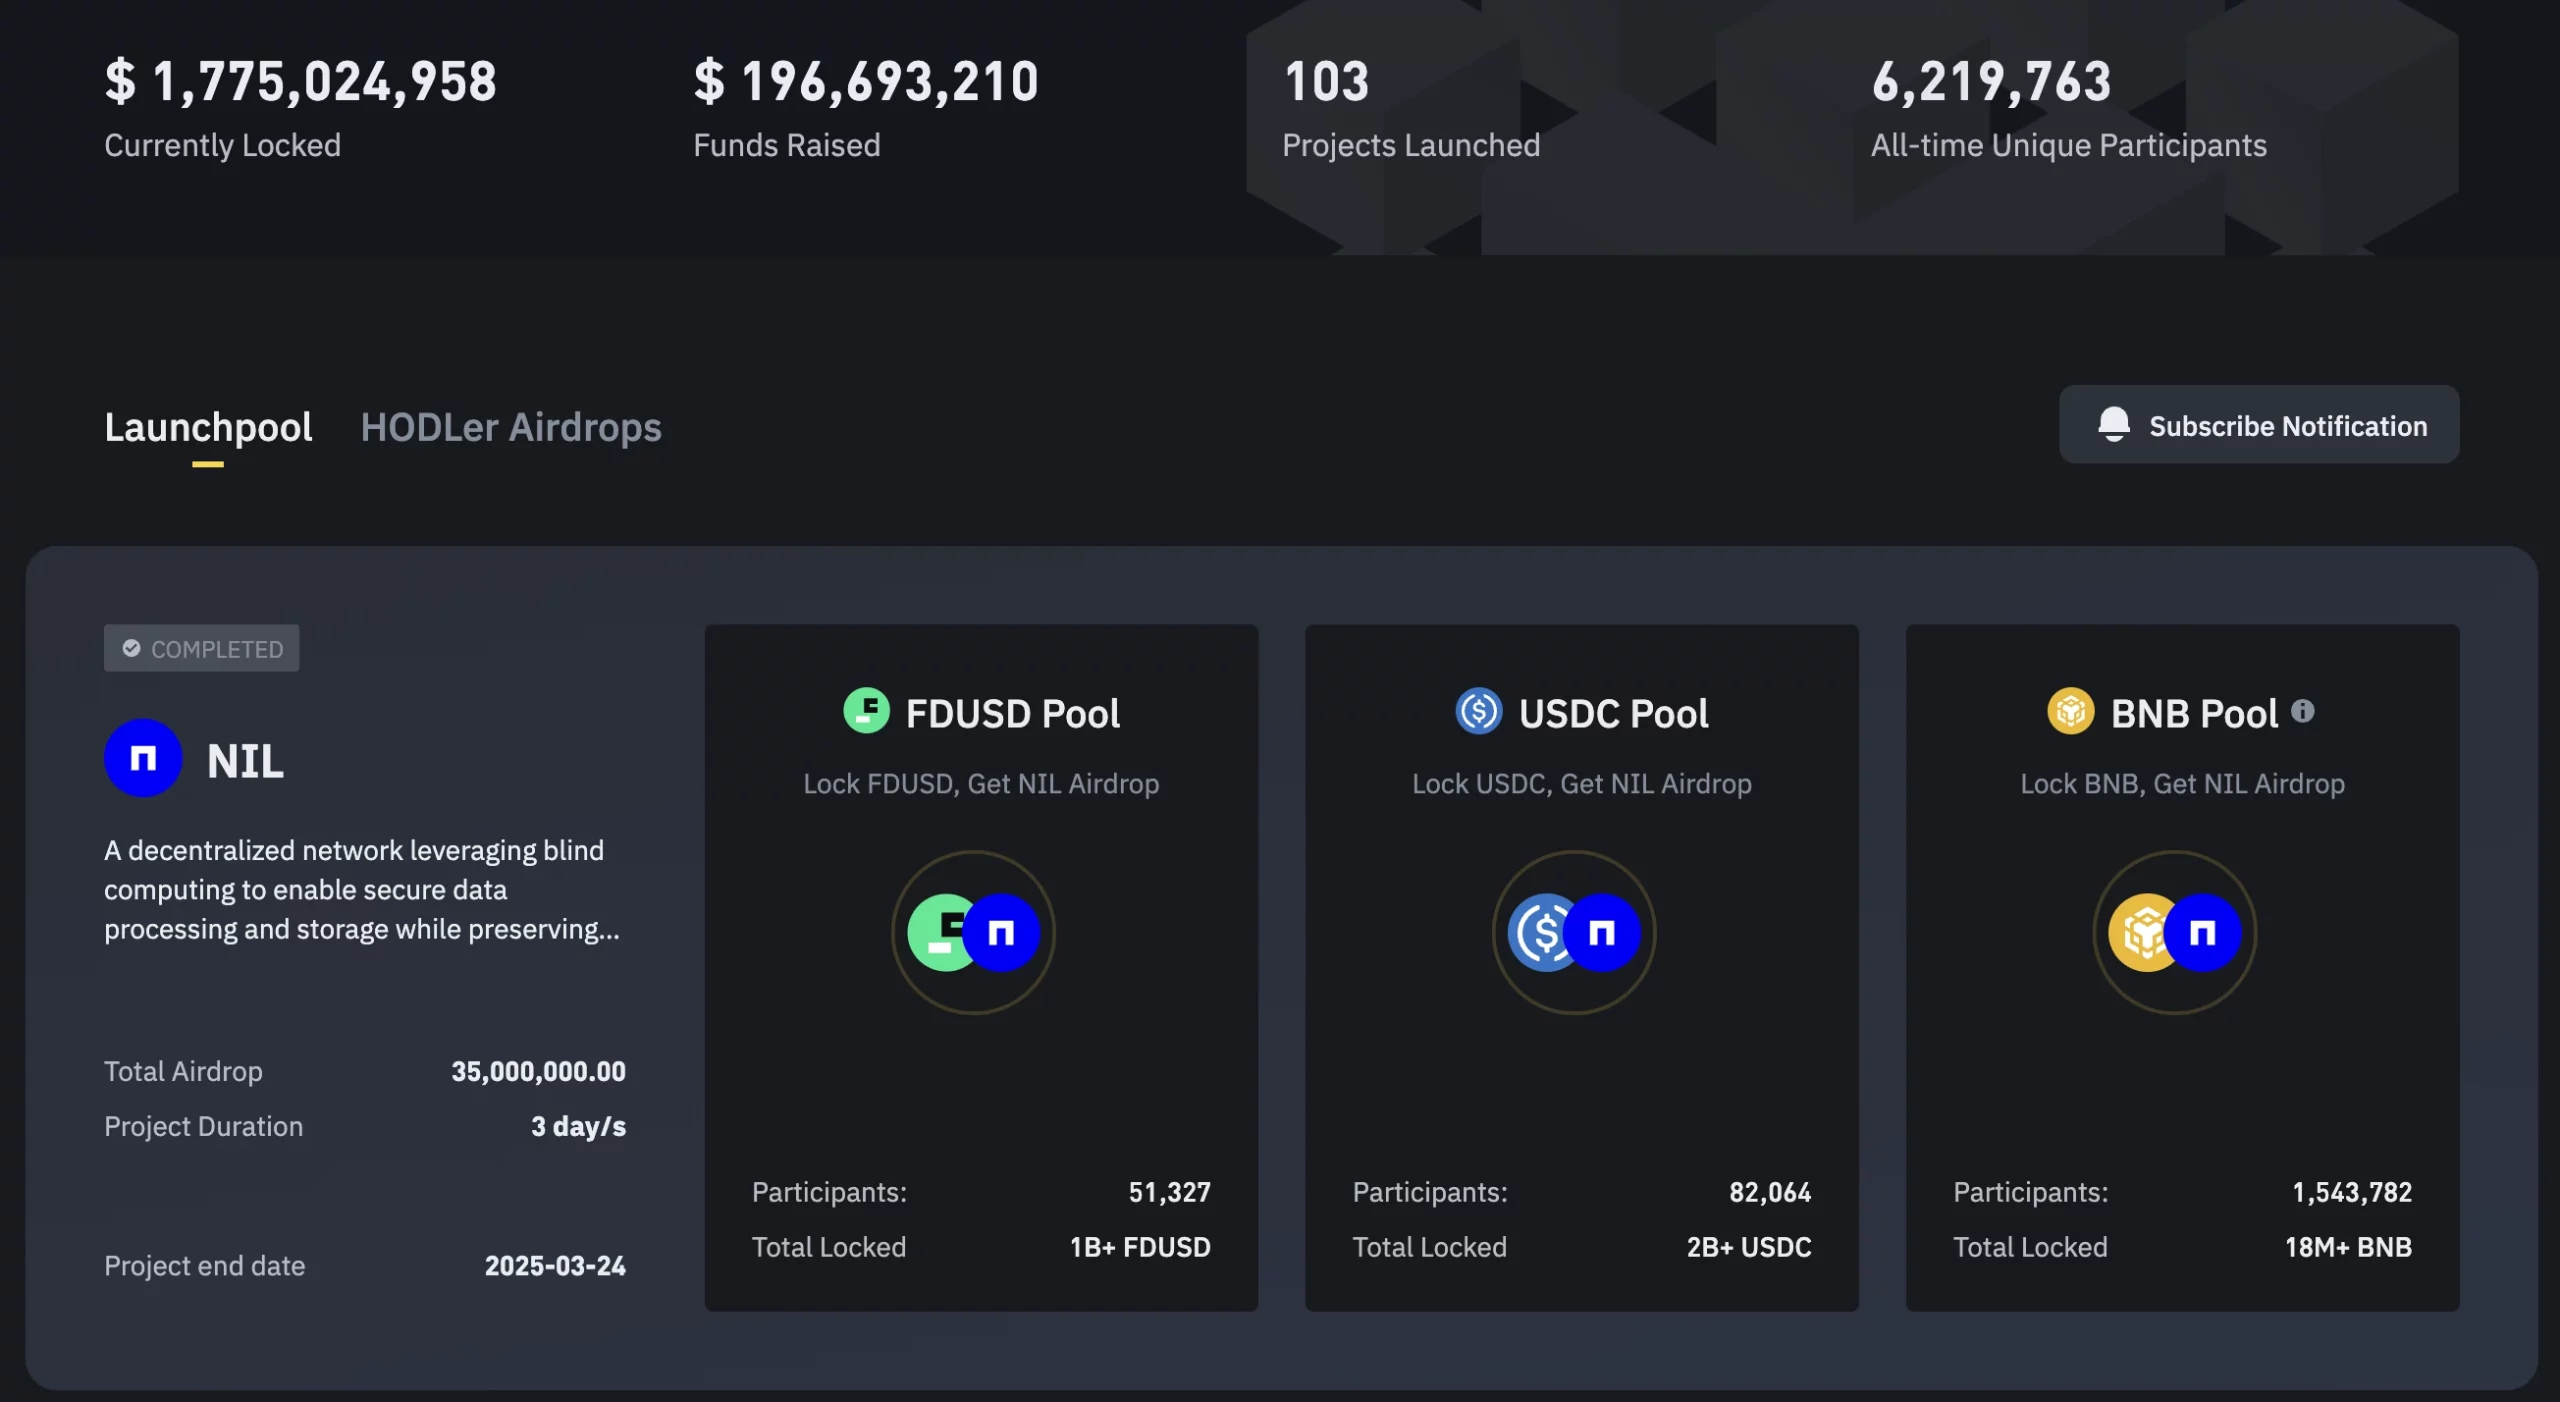Click the bell icon in Subscribe Notification
The image size is (2560, 1402).
[2113, 424]
